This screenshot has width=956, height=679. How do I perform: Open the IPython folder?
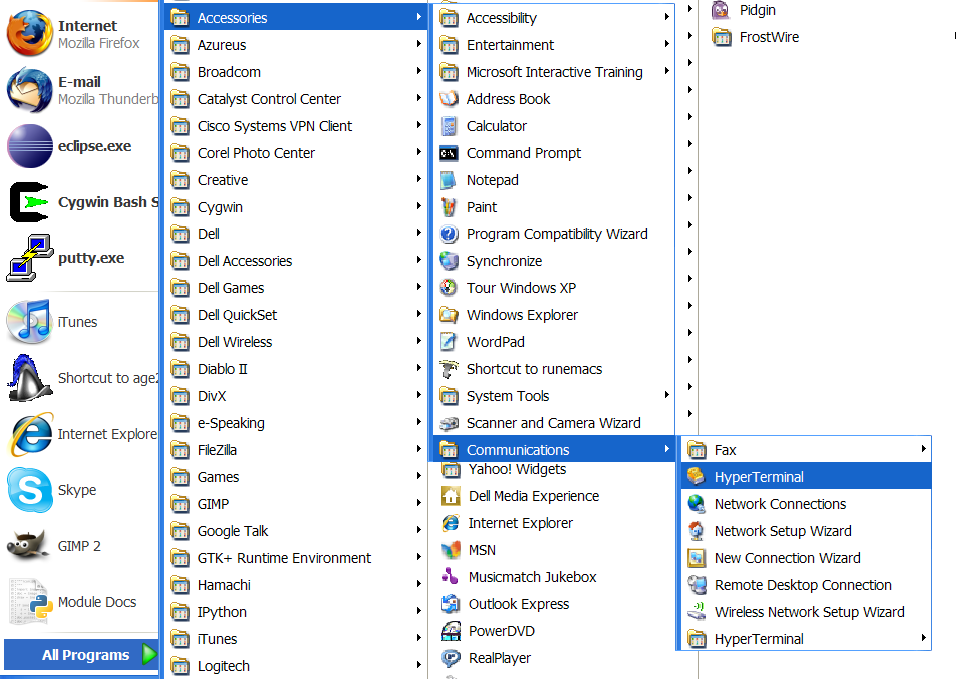click(x=296, y=612)
